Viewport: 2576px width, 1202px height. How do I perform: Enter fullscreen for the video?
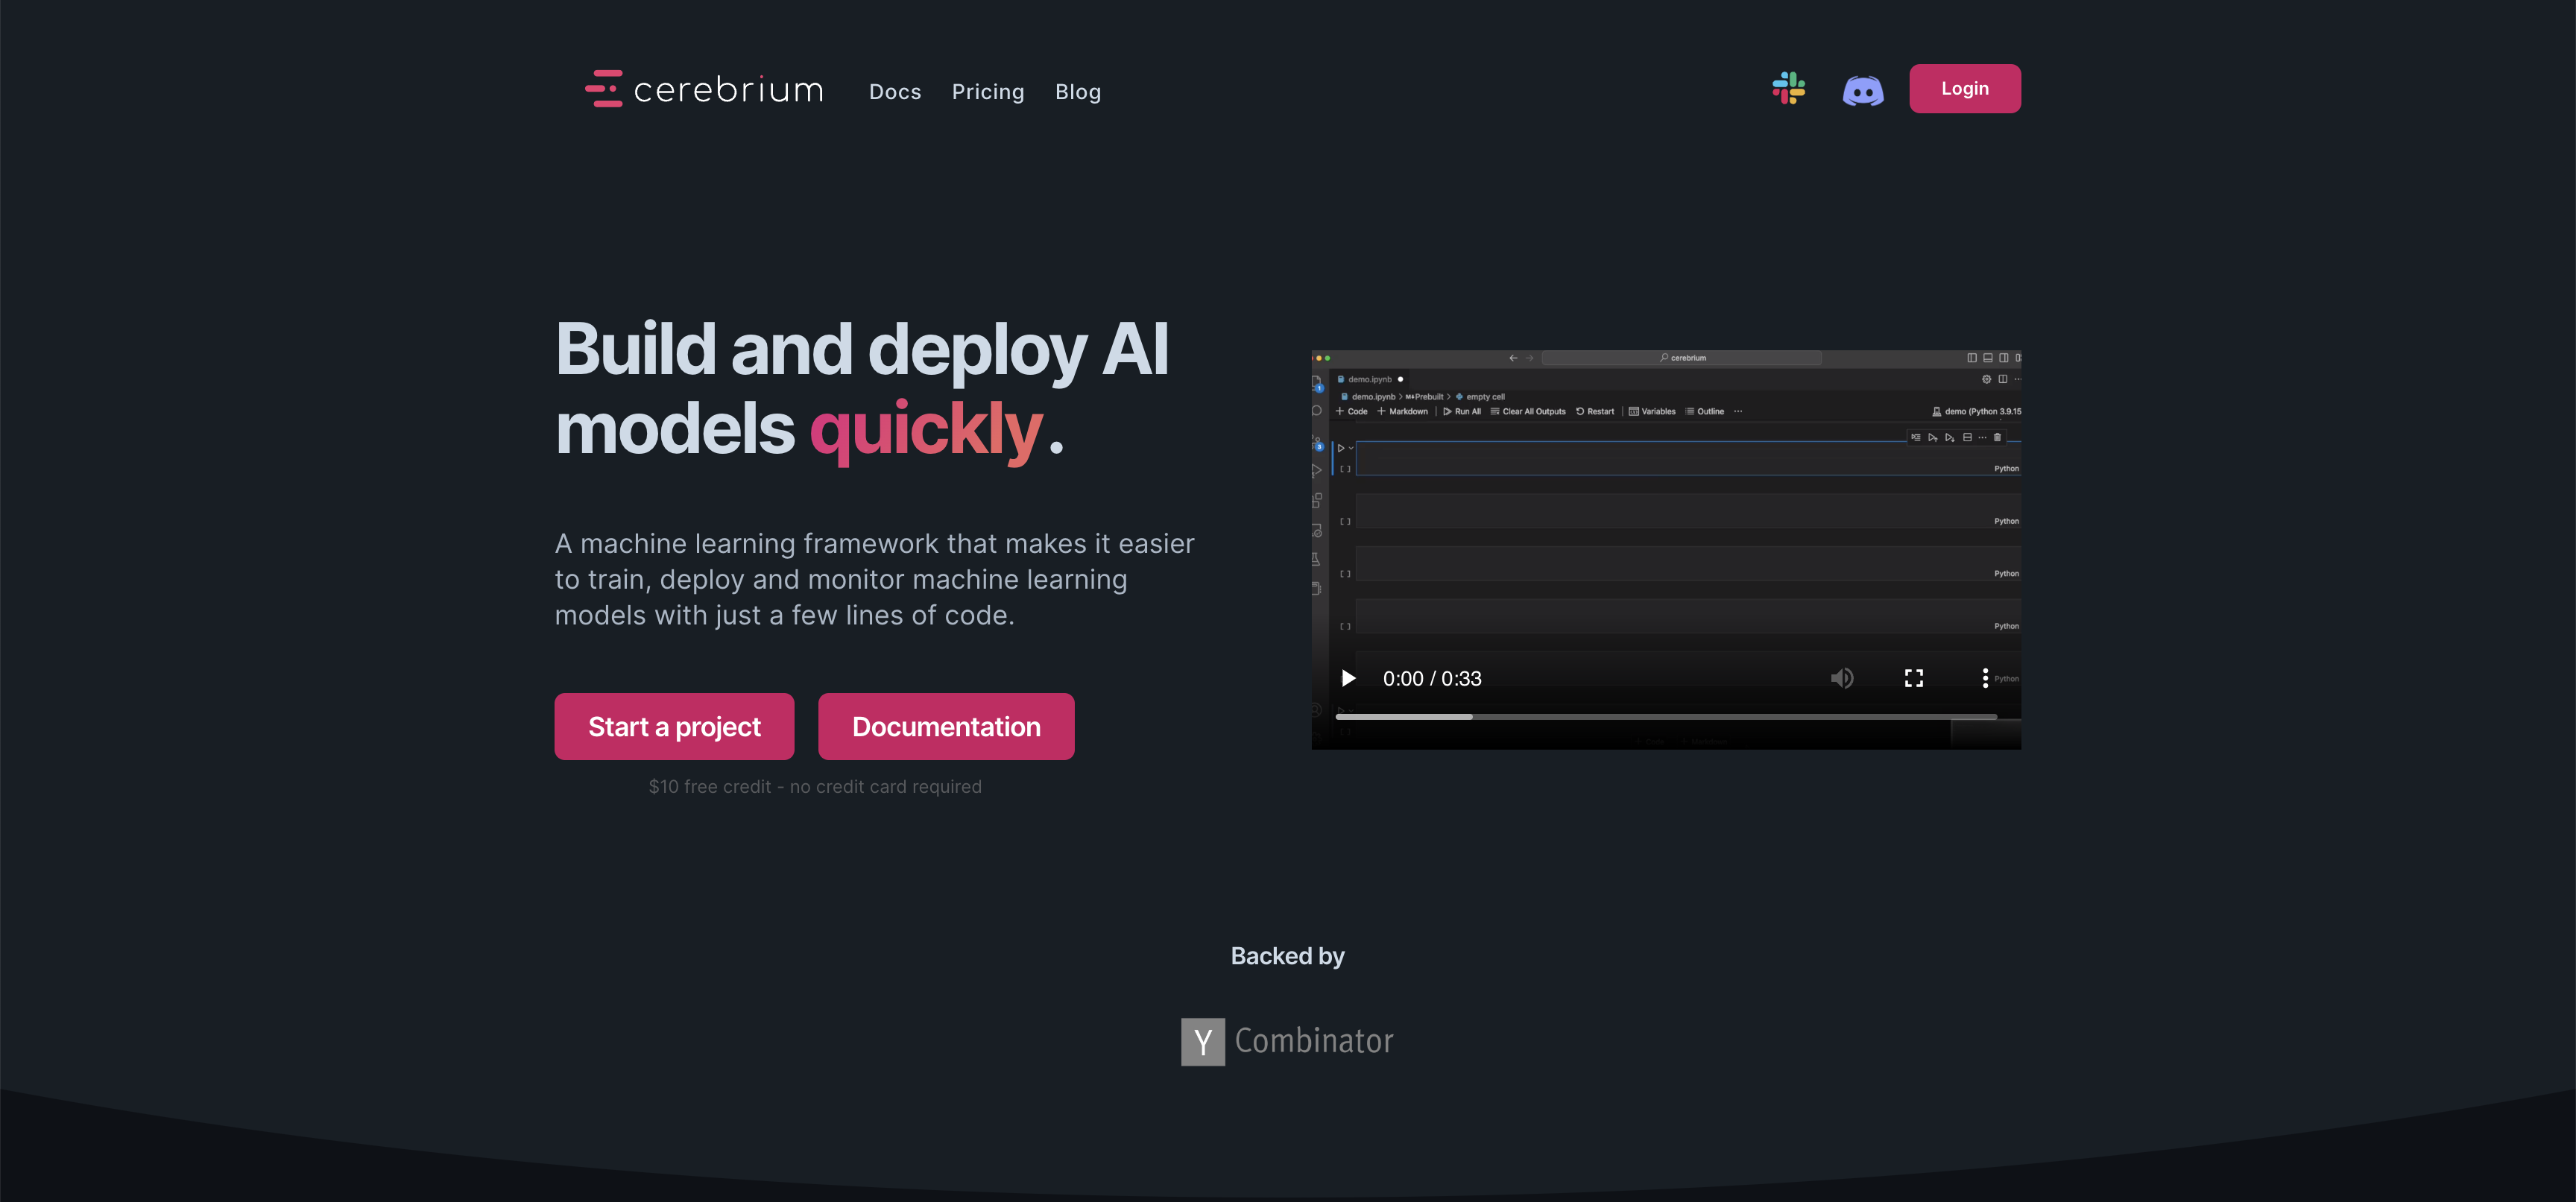click(x=1914, y=677)
